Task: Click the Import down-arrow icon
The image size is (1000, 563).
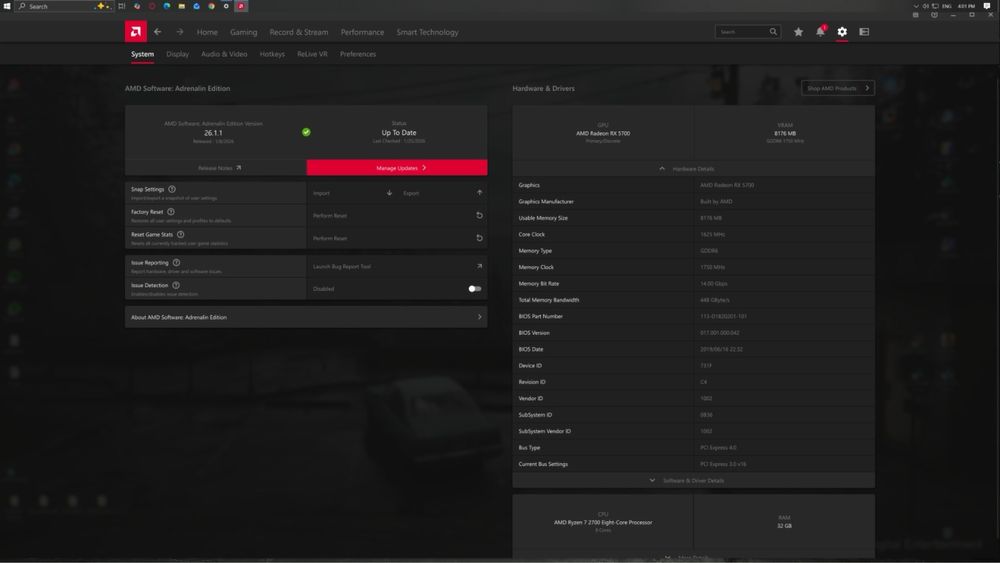Action: 389,193
